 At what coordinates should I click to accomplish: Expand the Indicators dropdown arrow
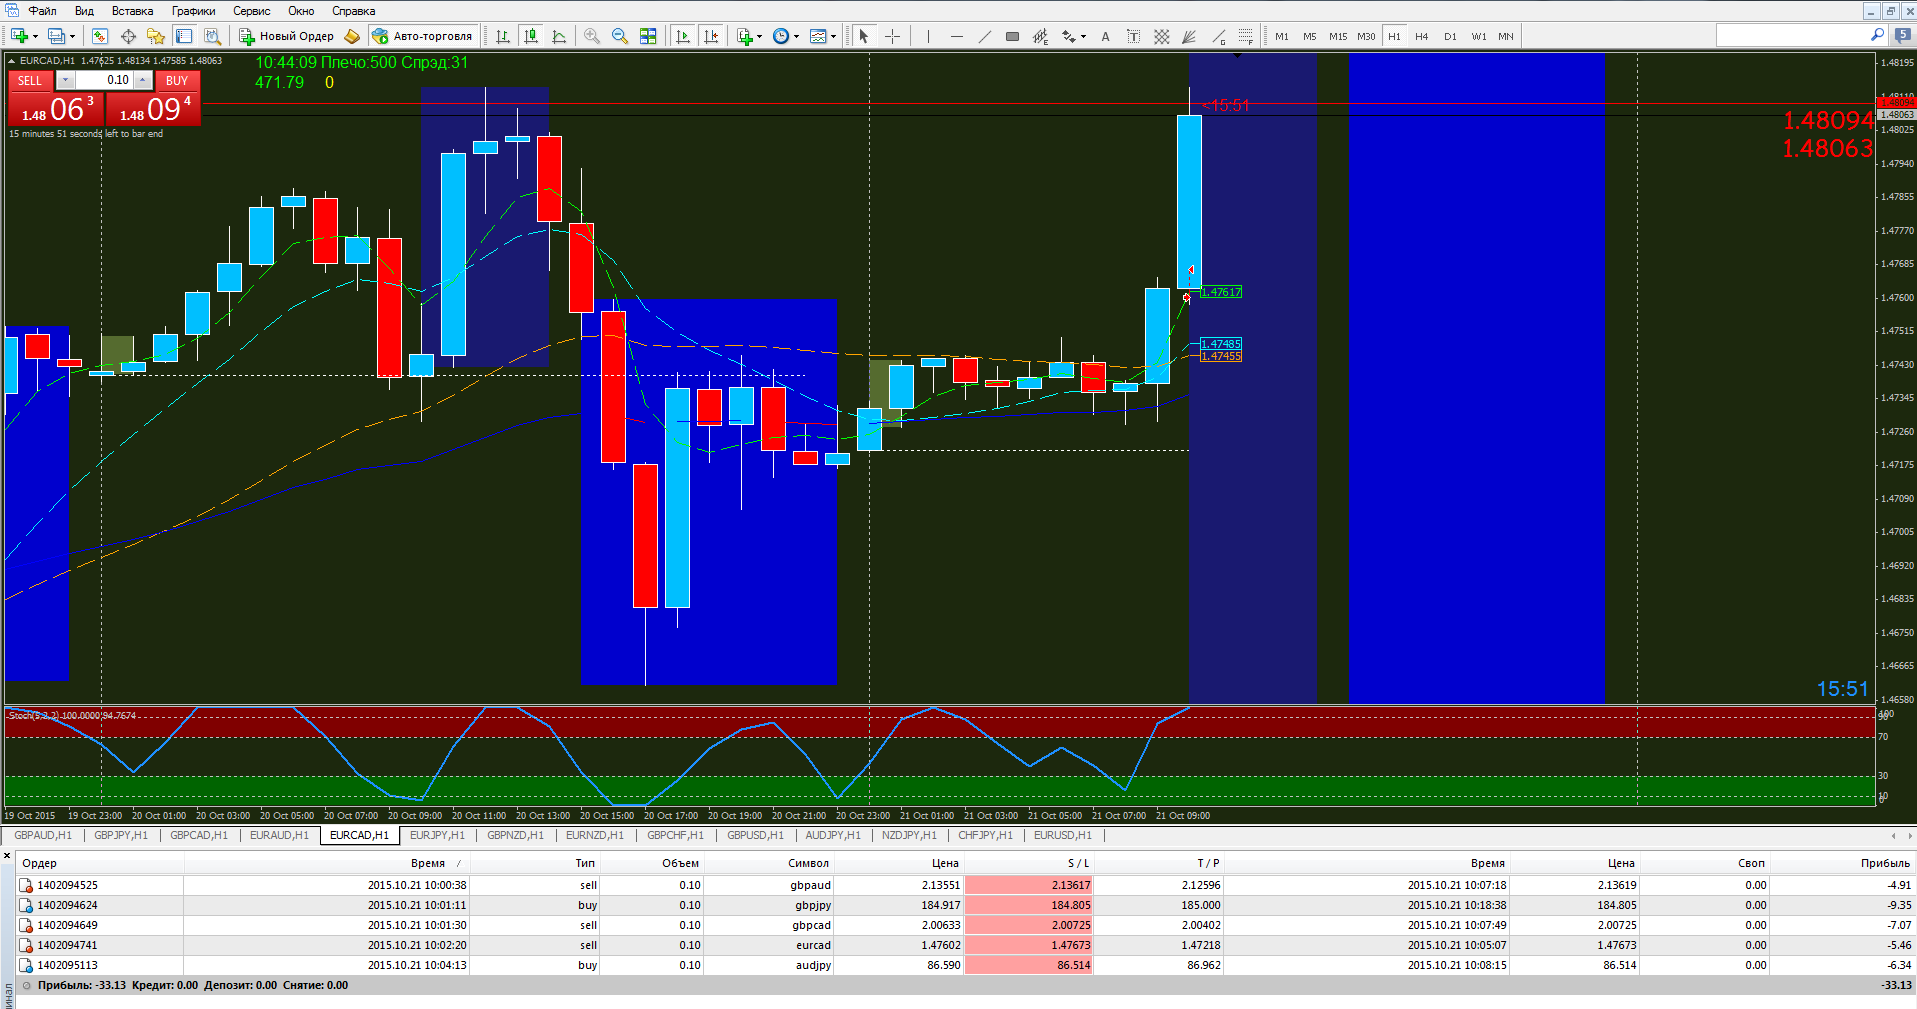click(760, 37)
